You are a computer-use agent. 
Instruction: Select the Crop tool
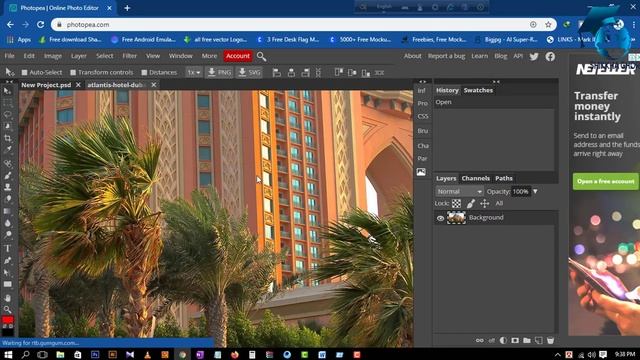tap(7, 138)
